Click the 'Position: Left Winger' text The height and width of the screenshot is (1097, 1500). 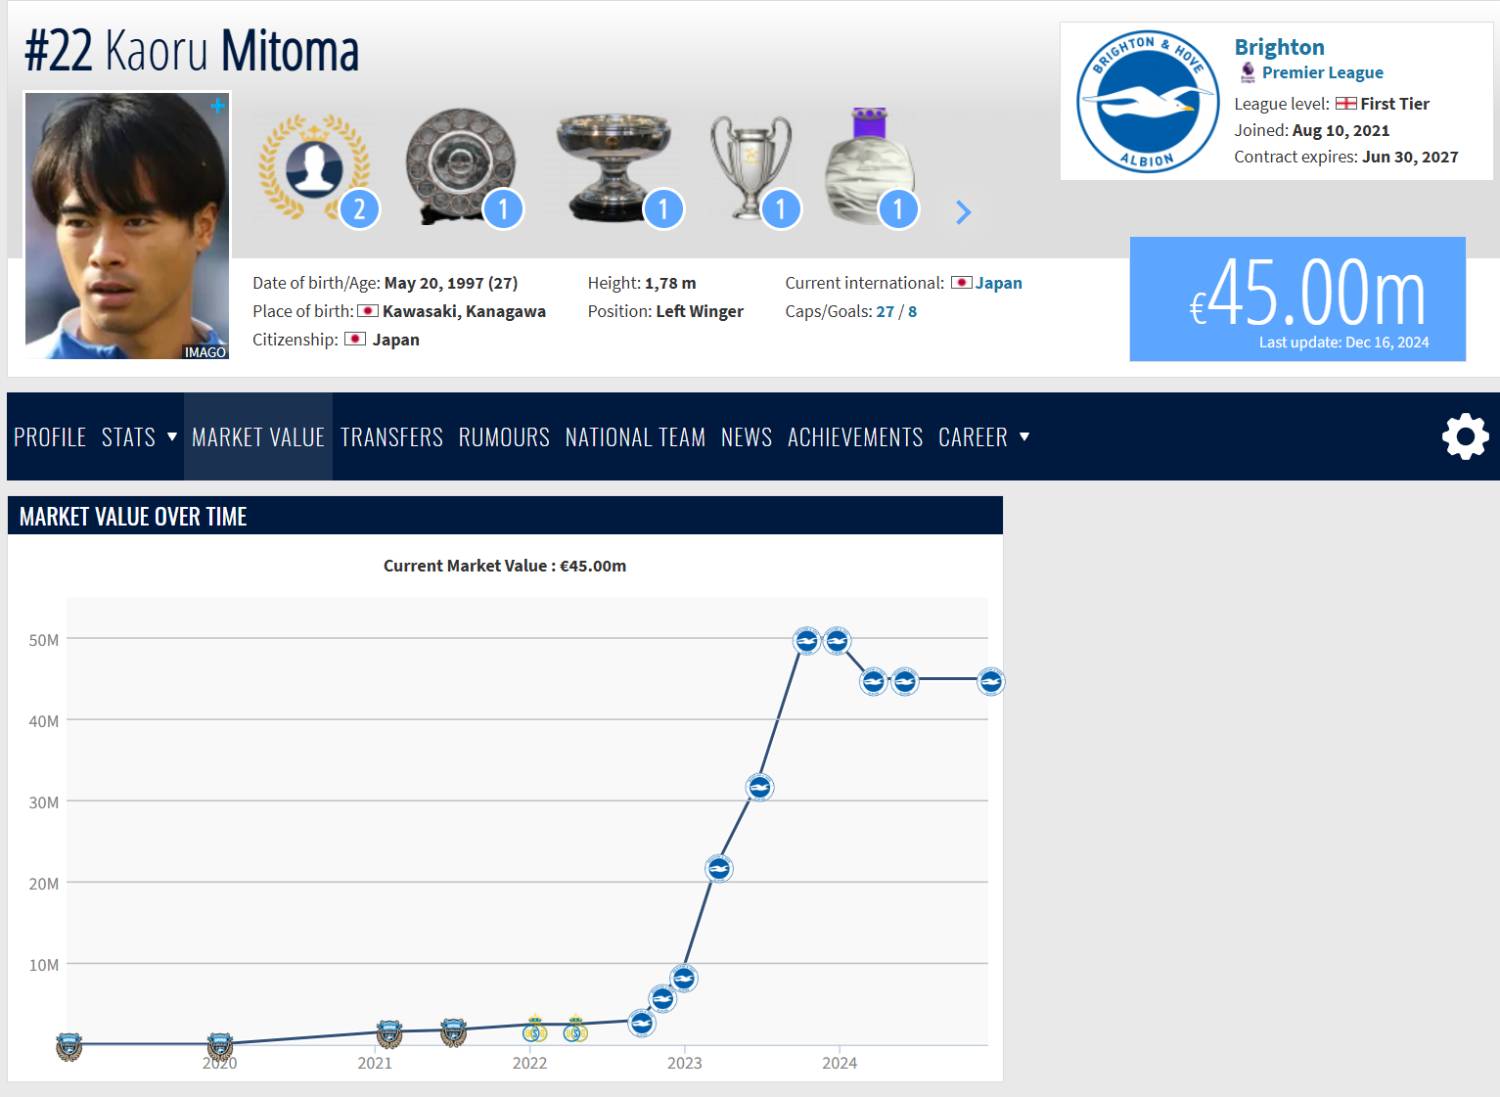(666, 311)
